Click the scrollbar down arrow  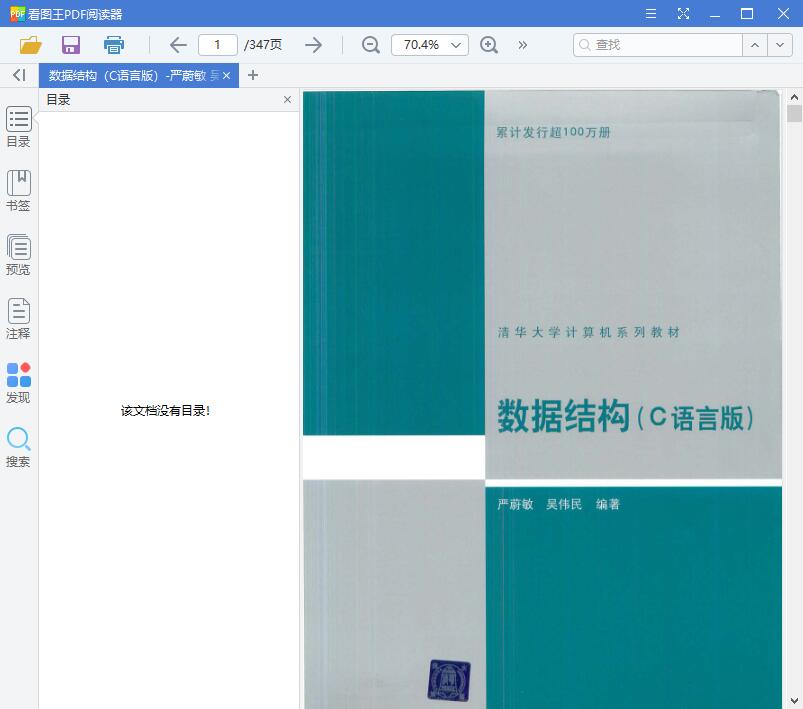794,700
